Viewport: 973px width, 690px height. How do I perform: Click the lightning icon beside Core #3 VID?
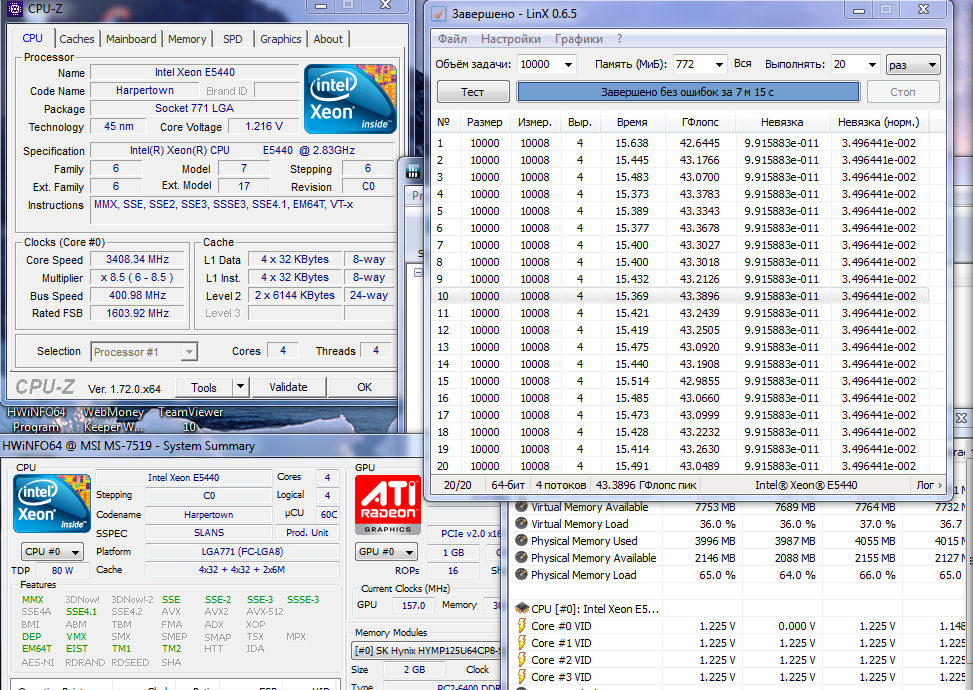tap(520, 677)
